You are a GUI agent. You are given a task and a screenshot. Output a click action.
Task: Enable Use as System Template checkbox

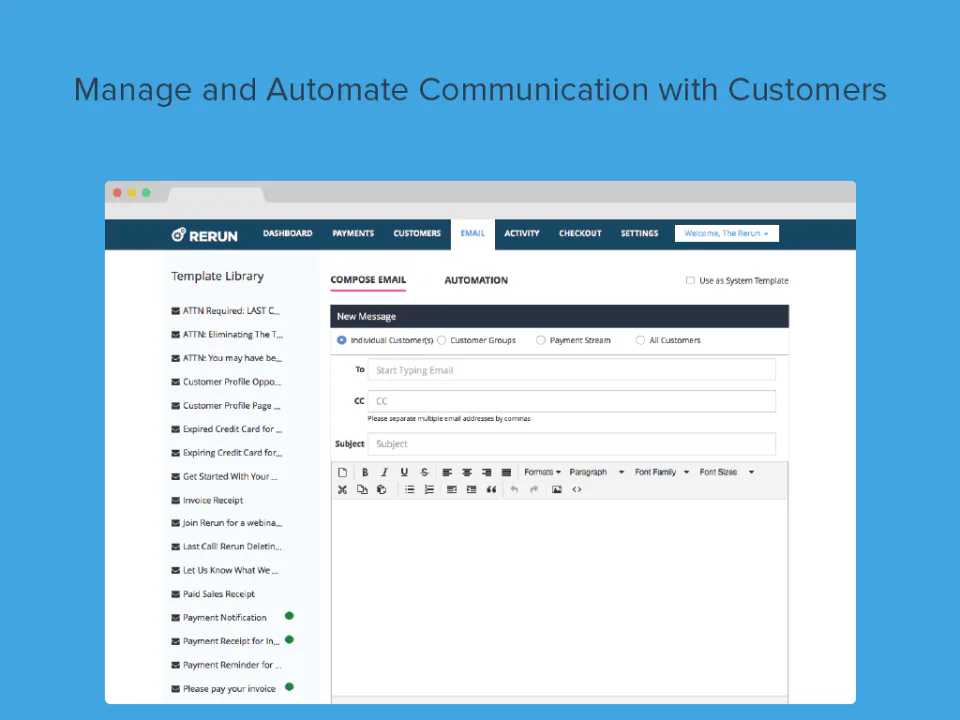[690, 280]
